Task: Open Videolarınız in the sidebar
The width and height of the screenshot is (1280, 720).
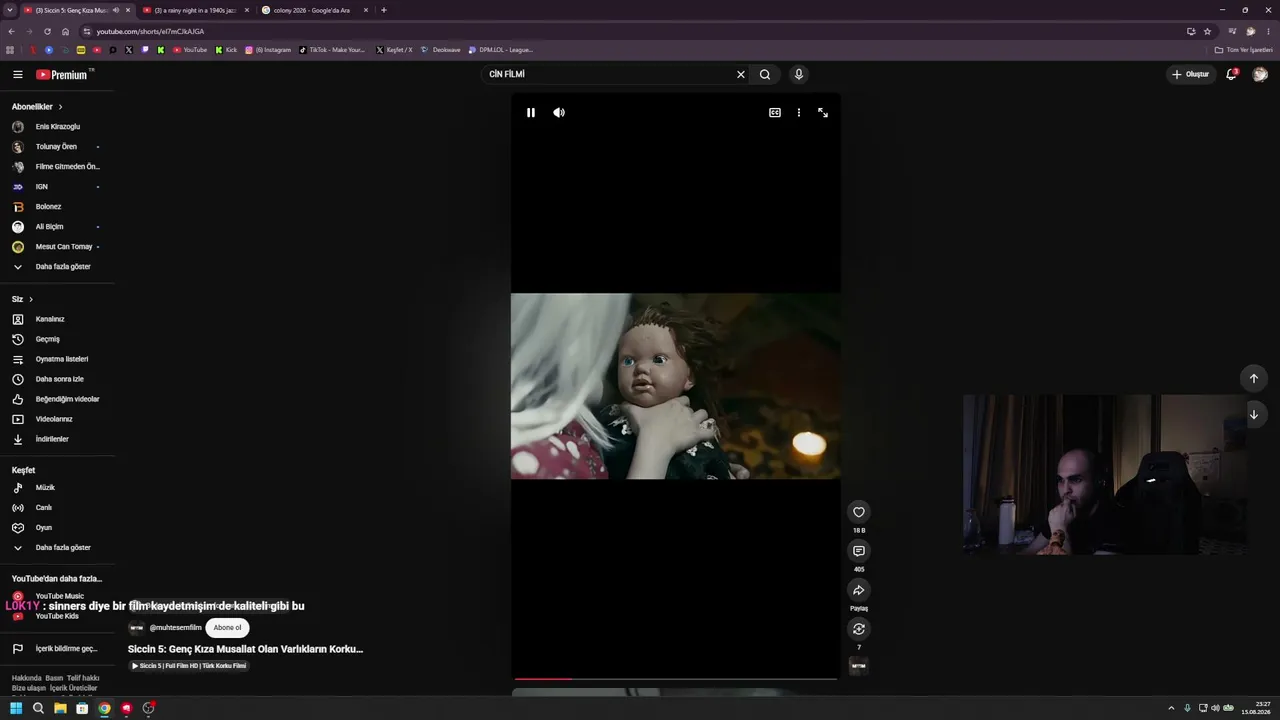Action: (57, 419)
